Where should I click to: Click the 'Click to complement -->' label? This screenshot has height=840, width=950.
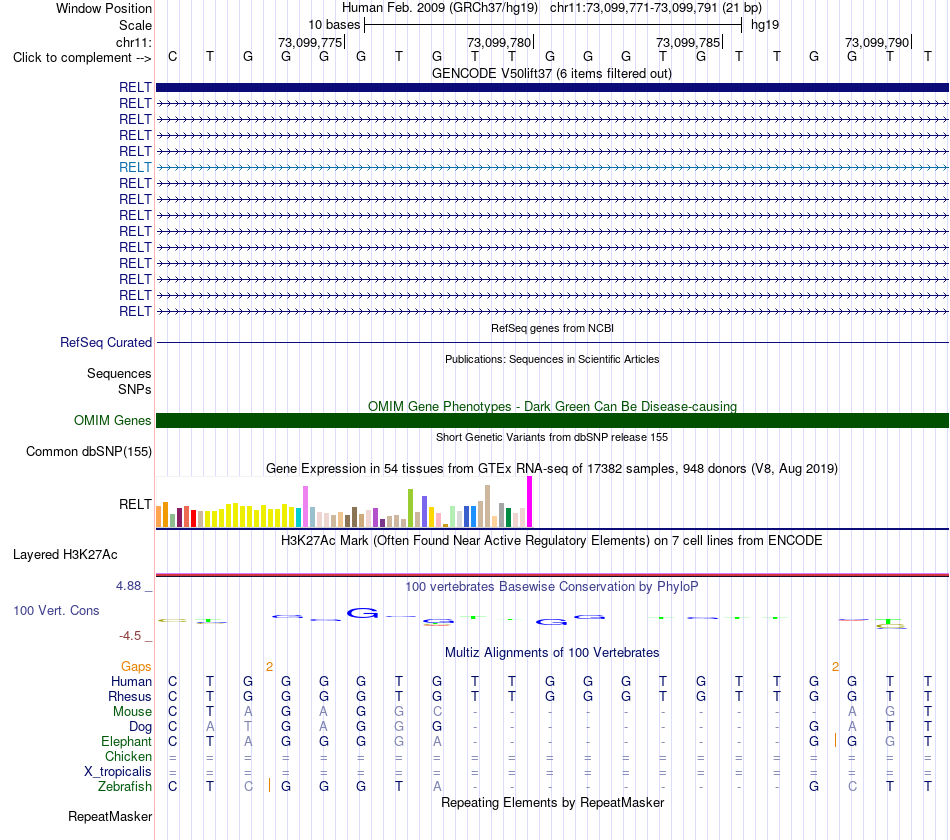[x=82, y=58]
